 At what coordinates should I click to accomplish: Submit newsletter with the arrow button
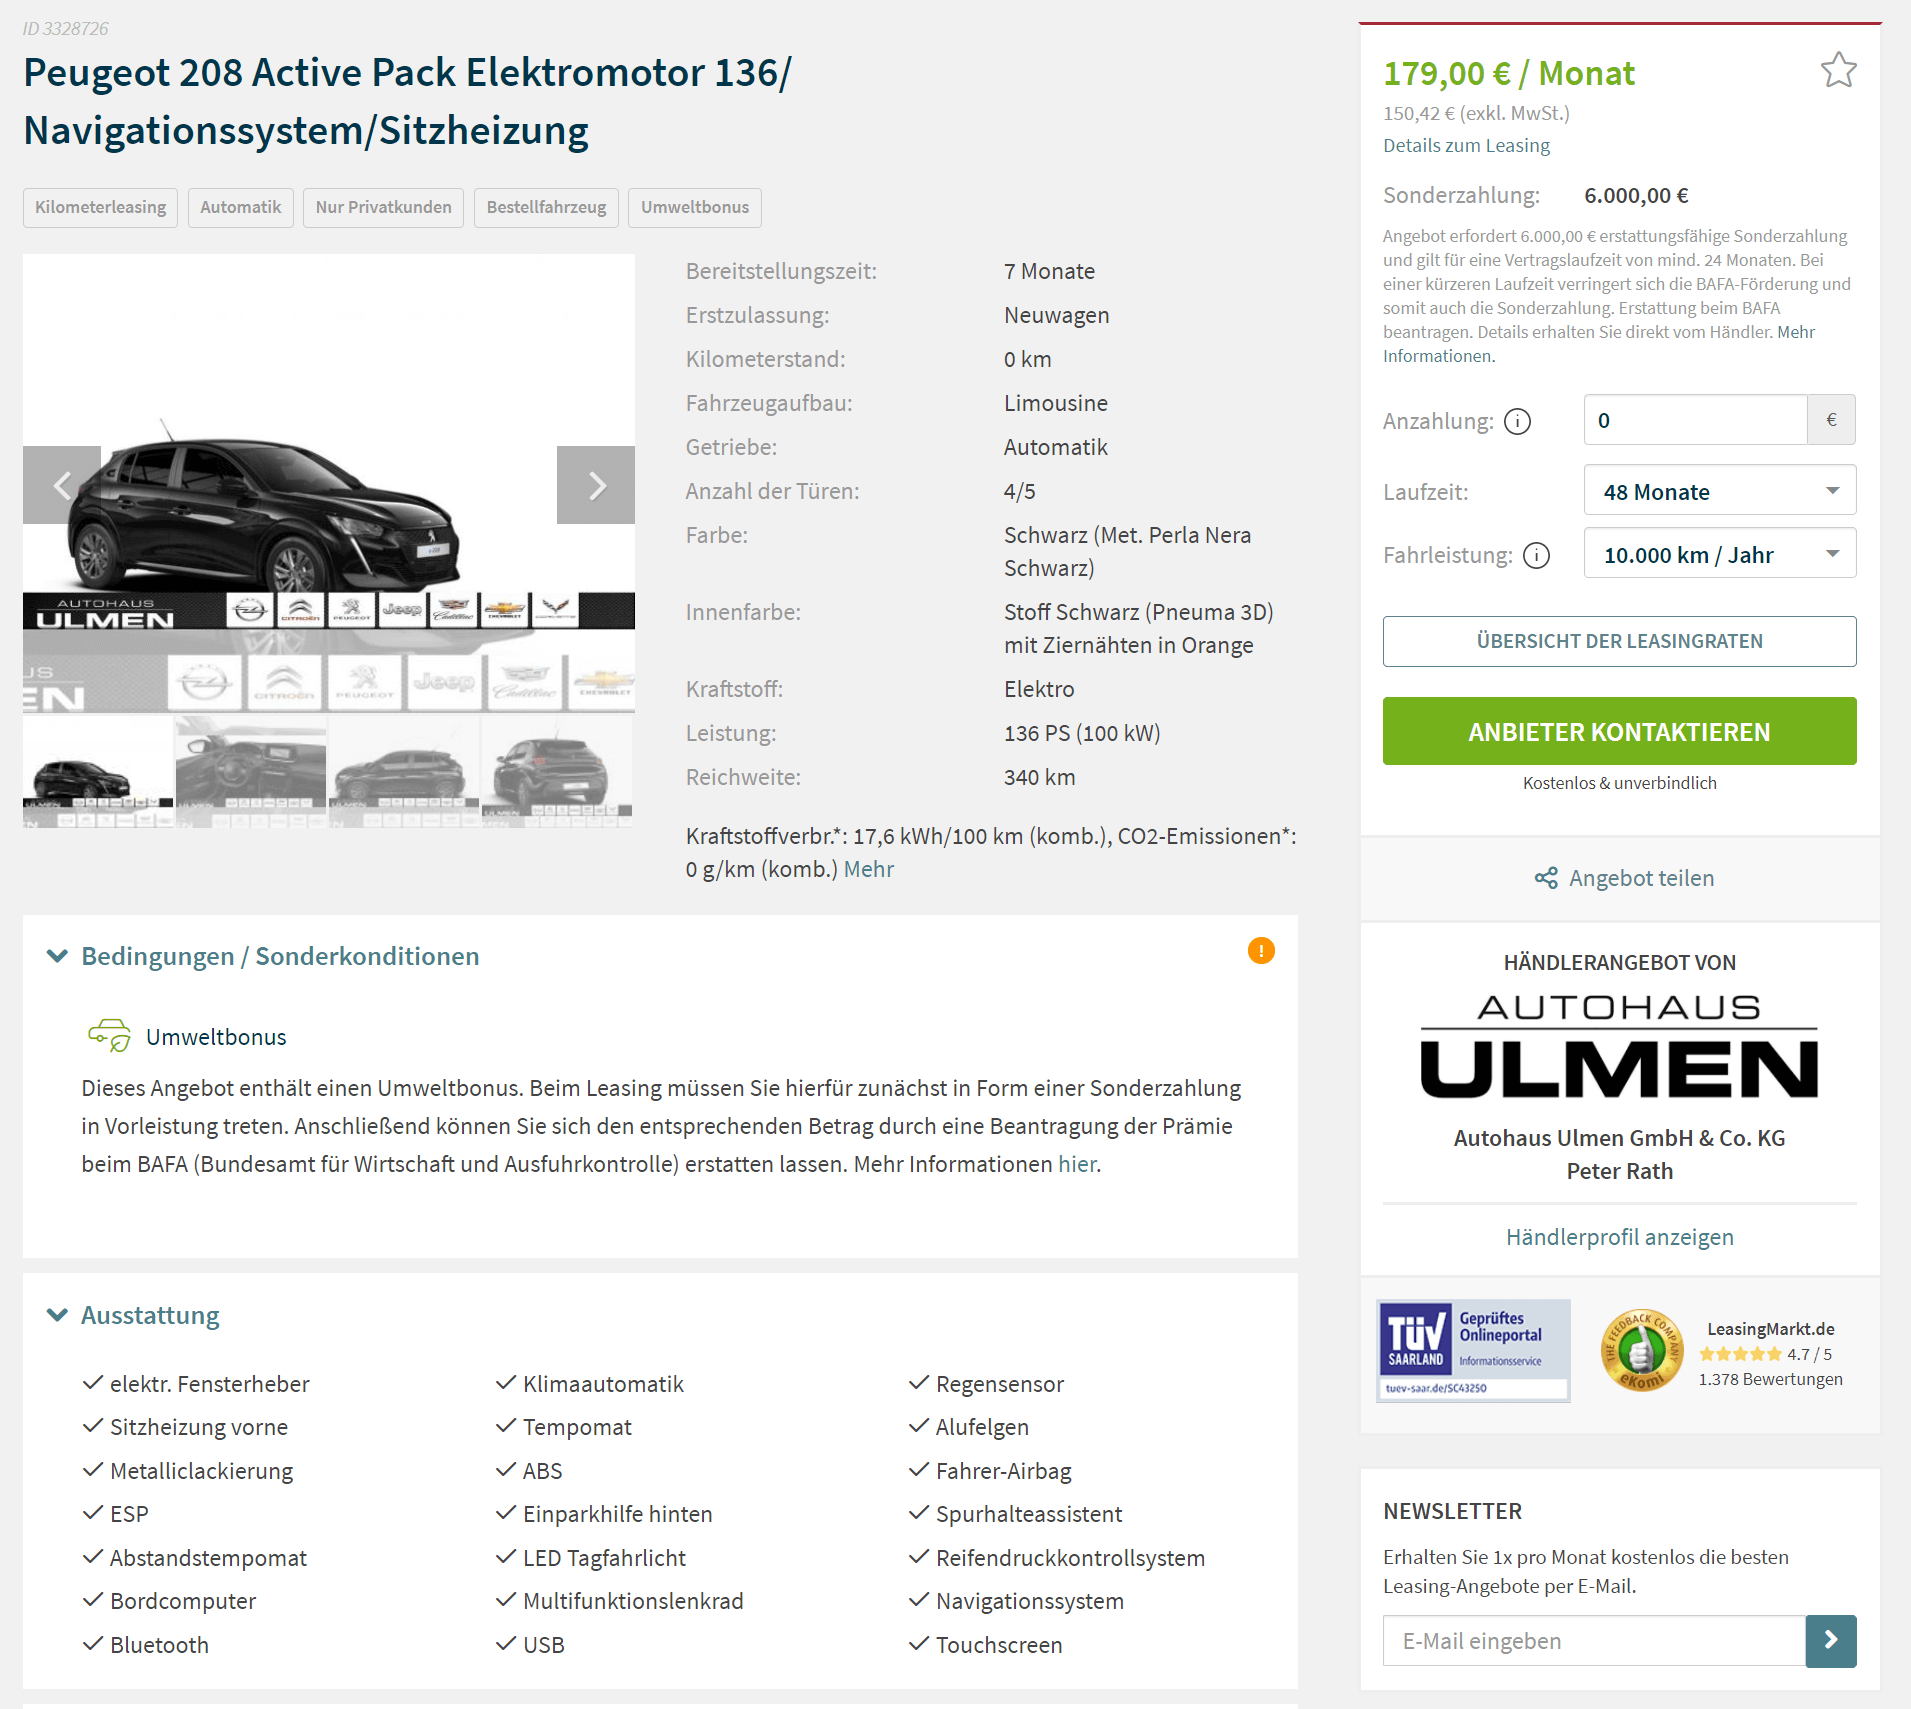(1831, 1641)
